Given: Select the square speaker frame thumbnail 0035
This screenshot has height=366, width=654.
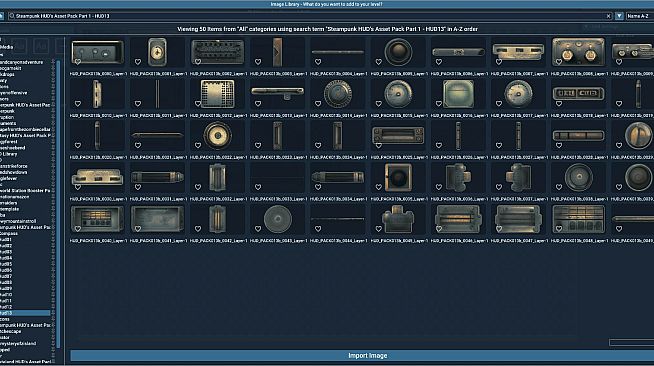Looking at the screenshot, I should coord(398,178).
